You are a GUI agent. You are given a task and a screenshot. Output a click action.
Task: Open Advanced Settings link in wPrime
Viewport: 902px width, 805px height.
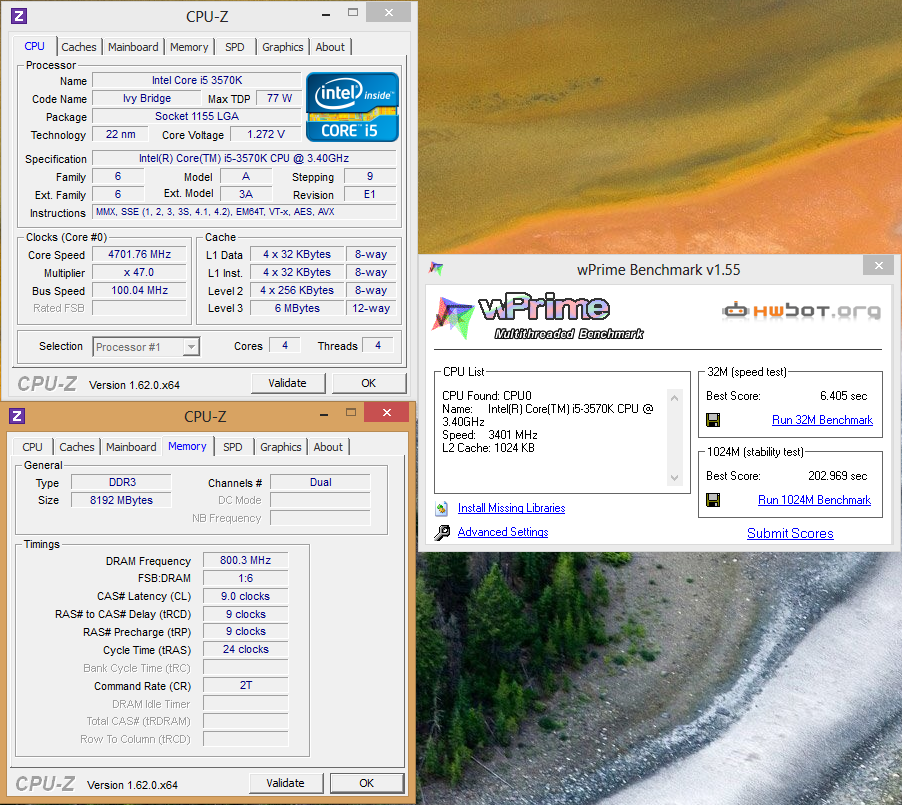pyautogui.click(x=503, y=532)
